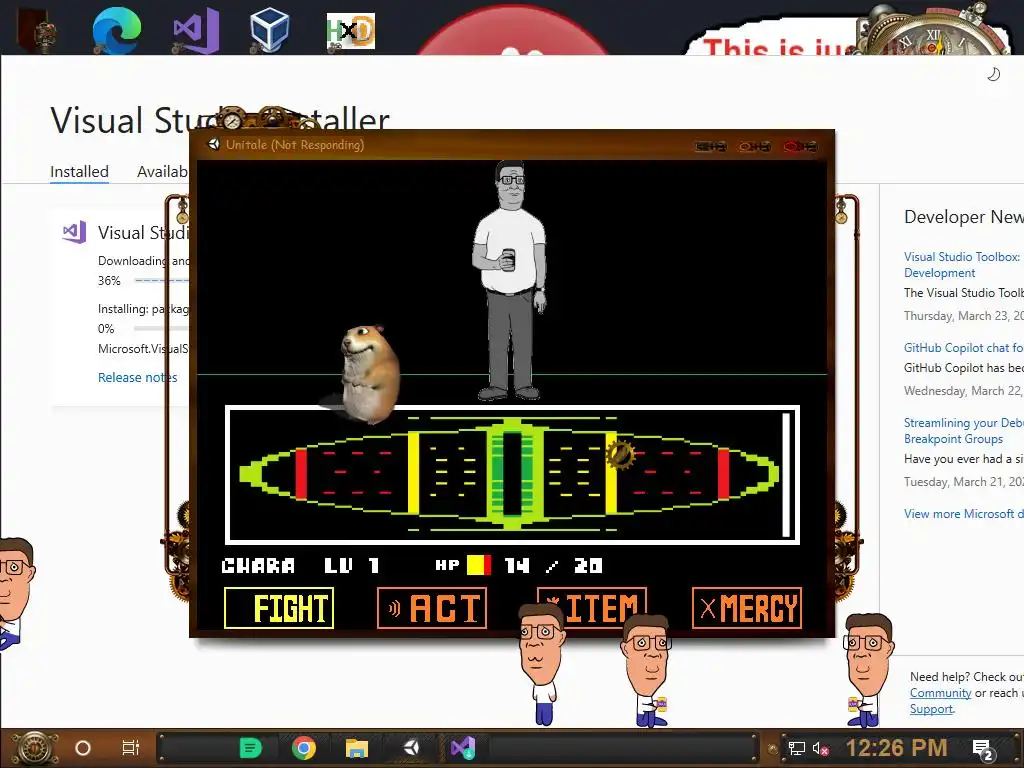Click the yellow HP bar in Unitale

478,565
